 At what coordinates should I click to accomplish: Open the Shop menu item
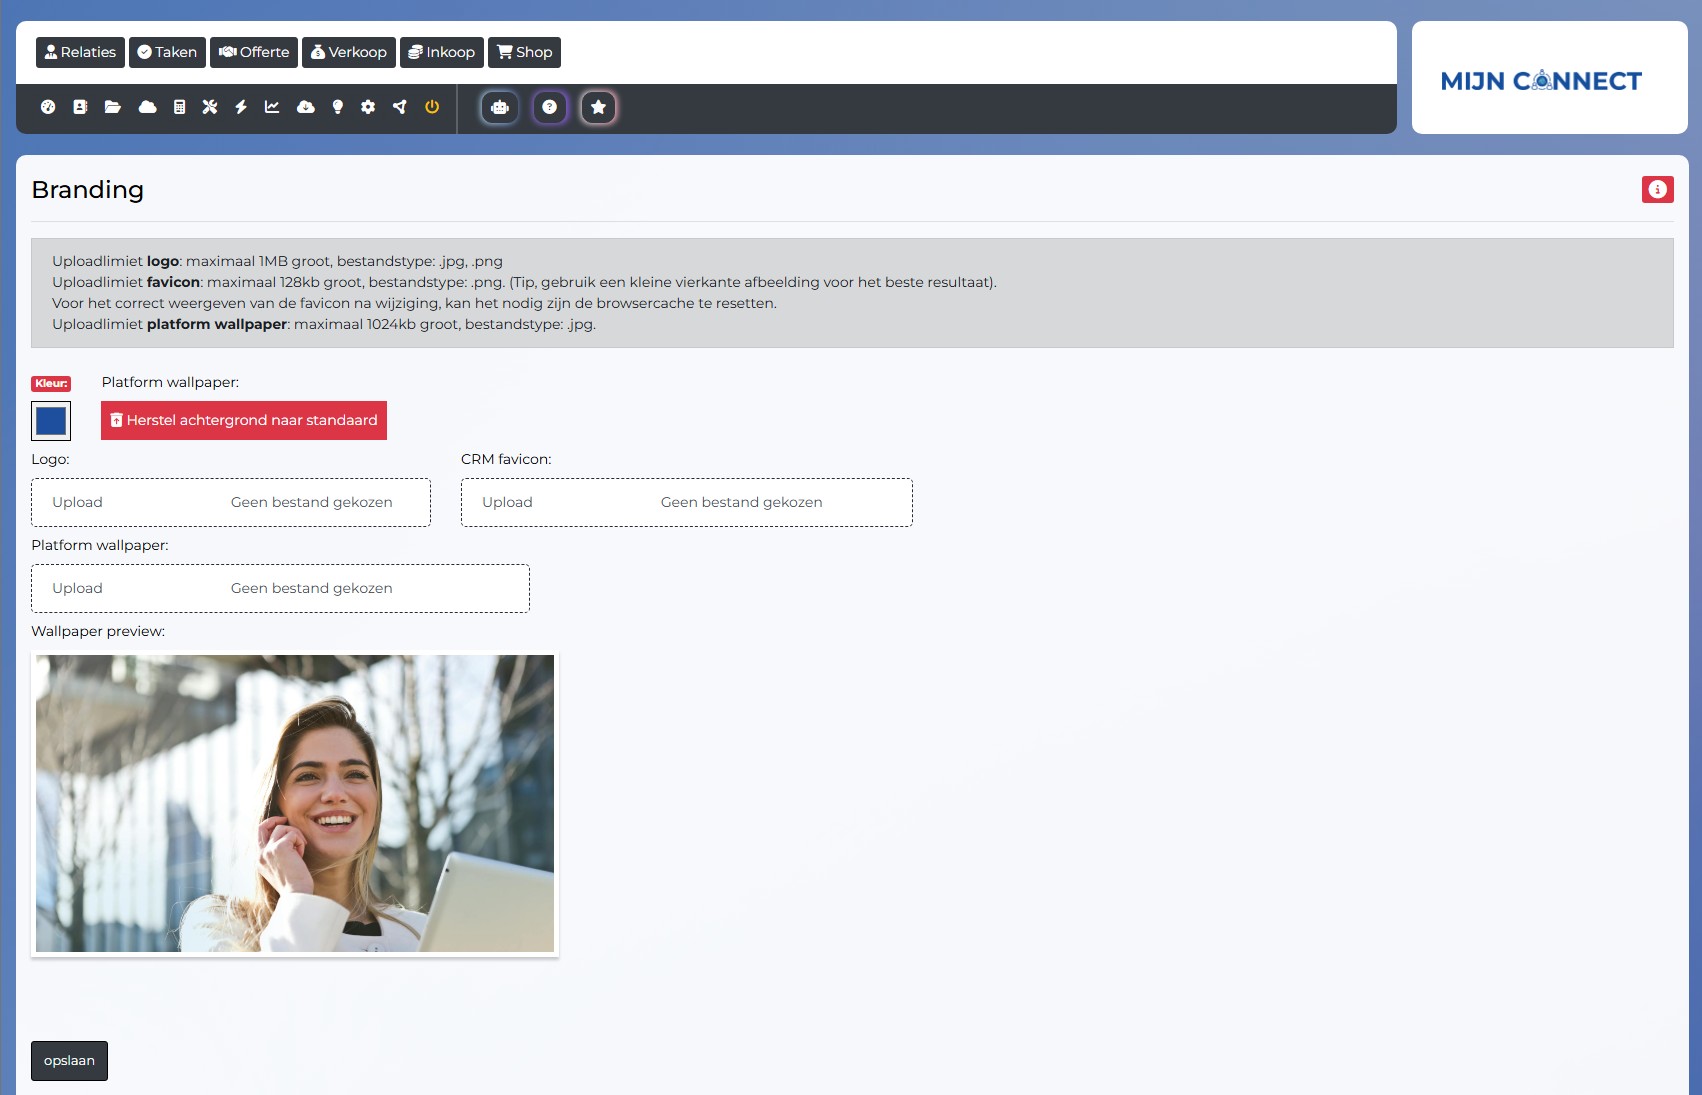coord(523,52)
